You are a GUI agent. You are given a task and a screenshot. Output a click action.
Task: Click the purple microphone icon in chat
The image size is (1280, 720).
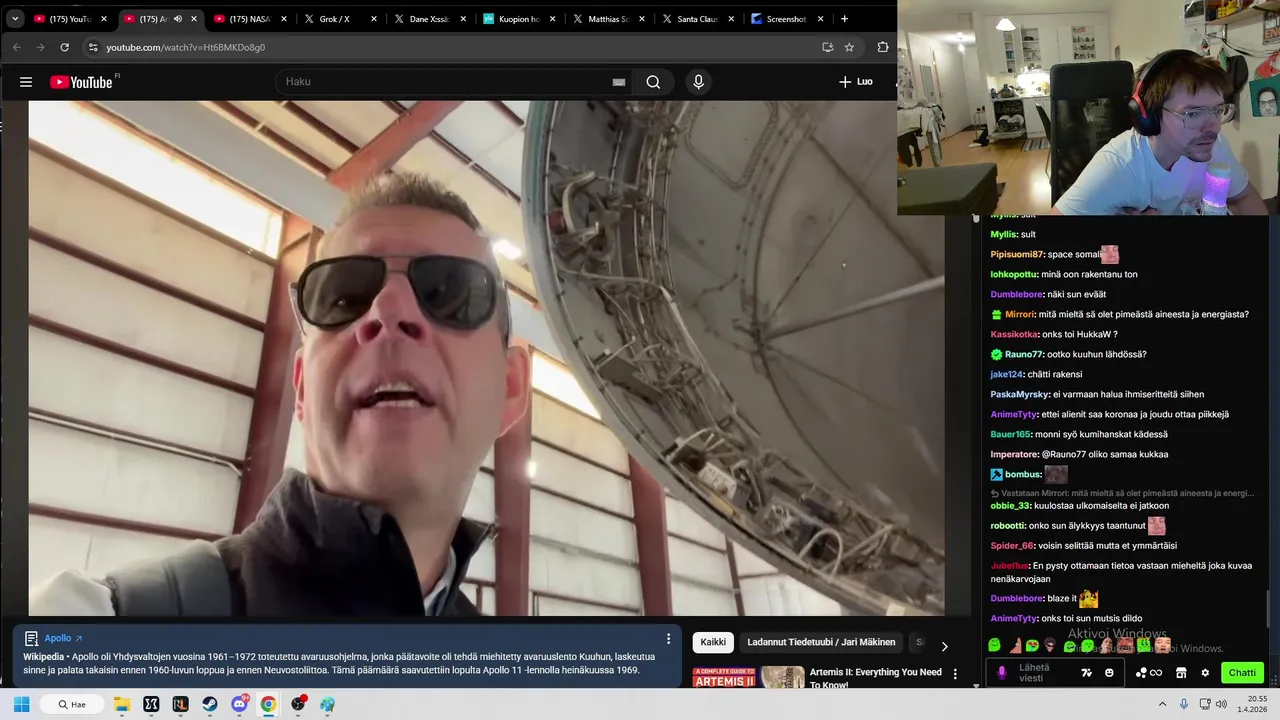1002,673
